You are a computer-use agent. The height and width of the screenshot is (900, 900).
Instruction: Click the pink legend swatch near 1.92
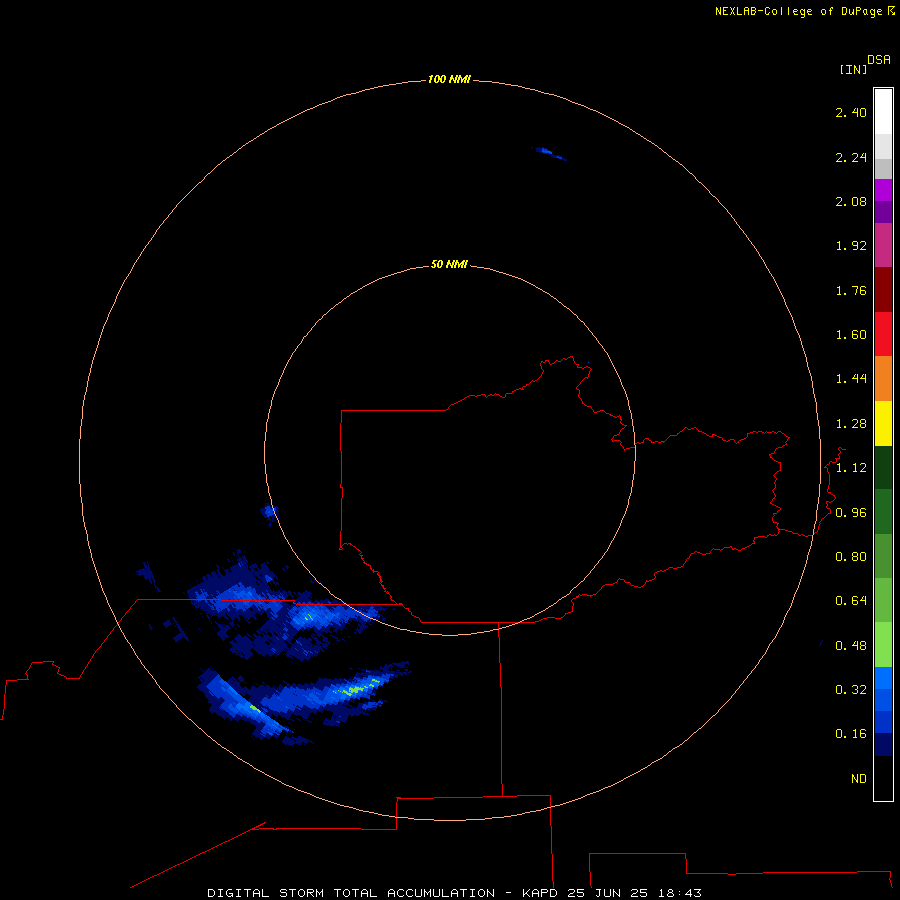883,245
